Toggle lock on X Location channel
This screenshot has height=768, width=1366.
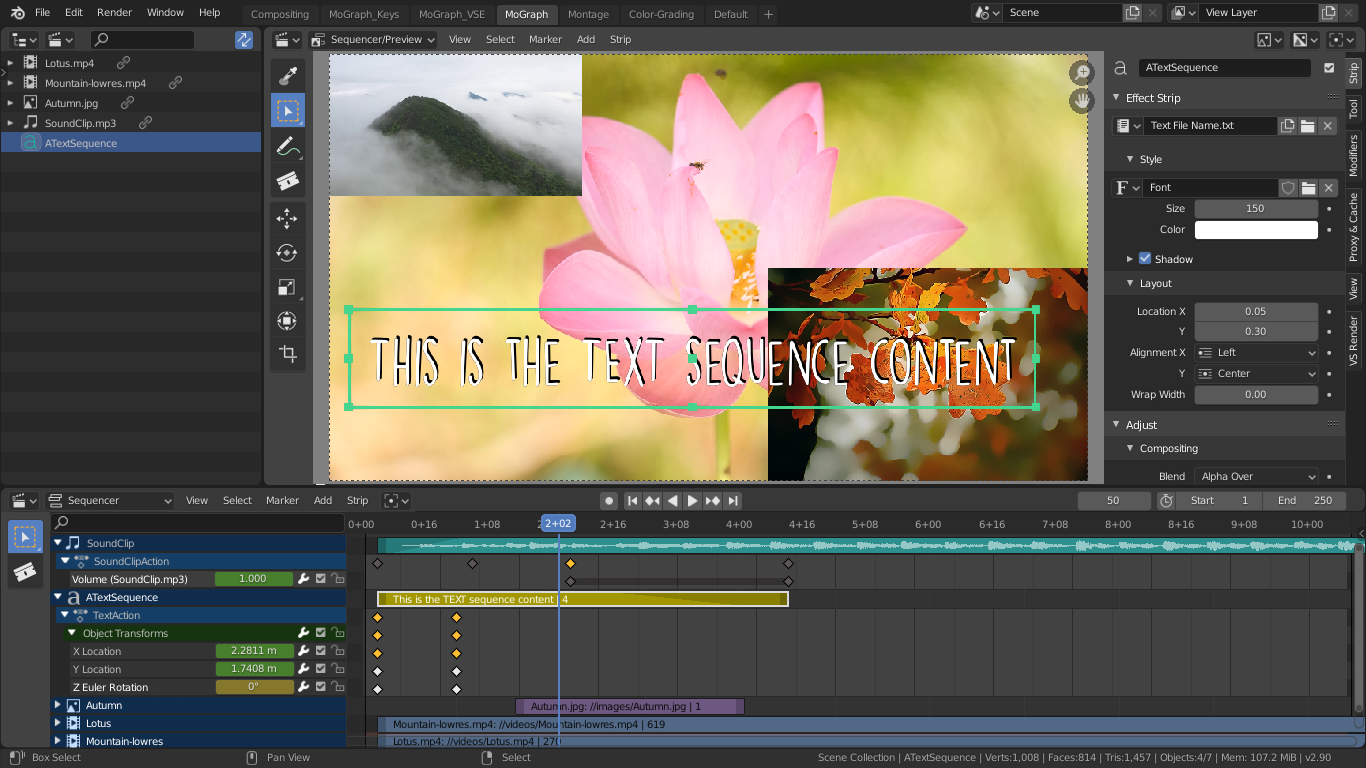338,651
